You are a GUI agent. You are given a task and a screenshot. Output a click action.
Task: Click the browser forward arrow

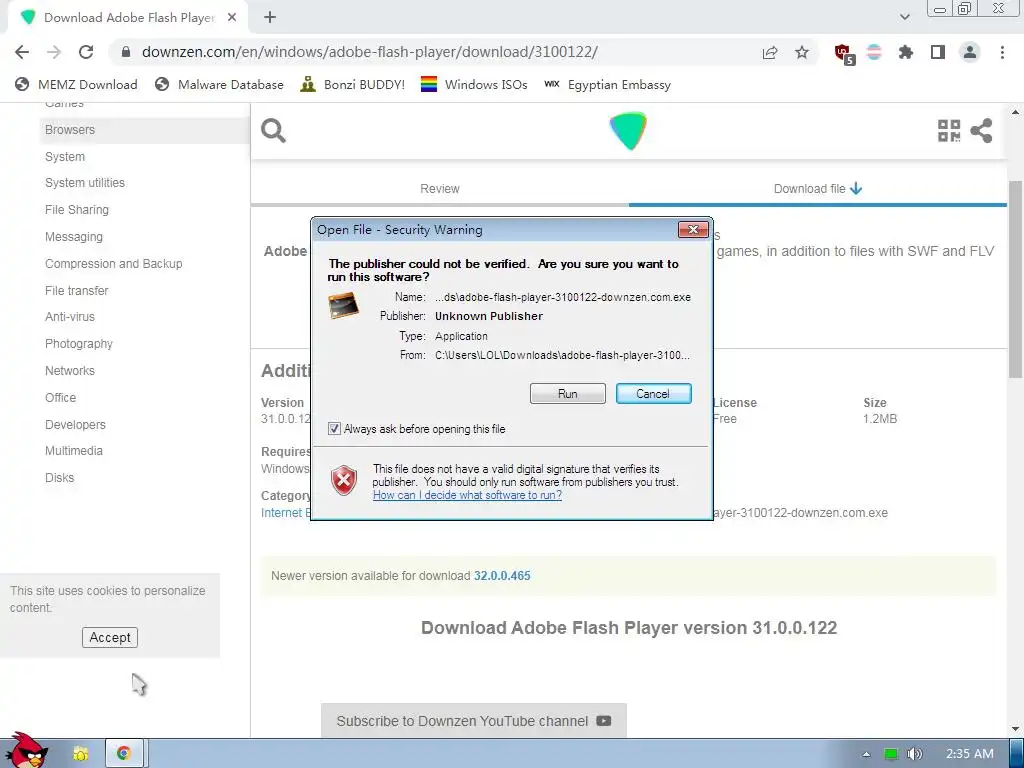pos(54,52)
